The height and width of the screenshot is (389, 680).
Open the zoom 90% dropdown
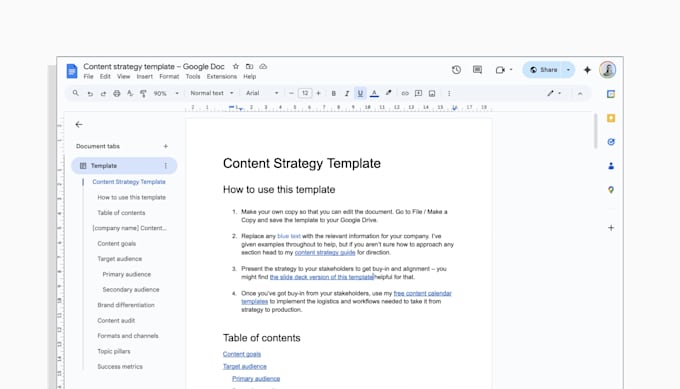(166, 93)
